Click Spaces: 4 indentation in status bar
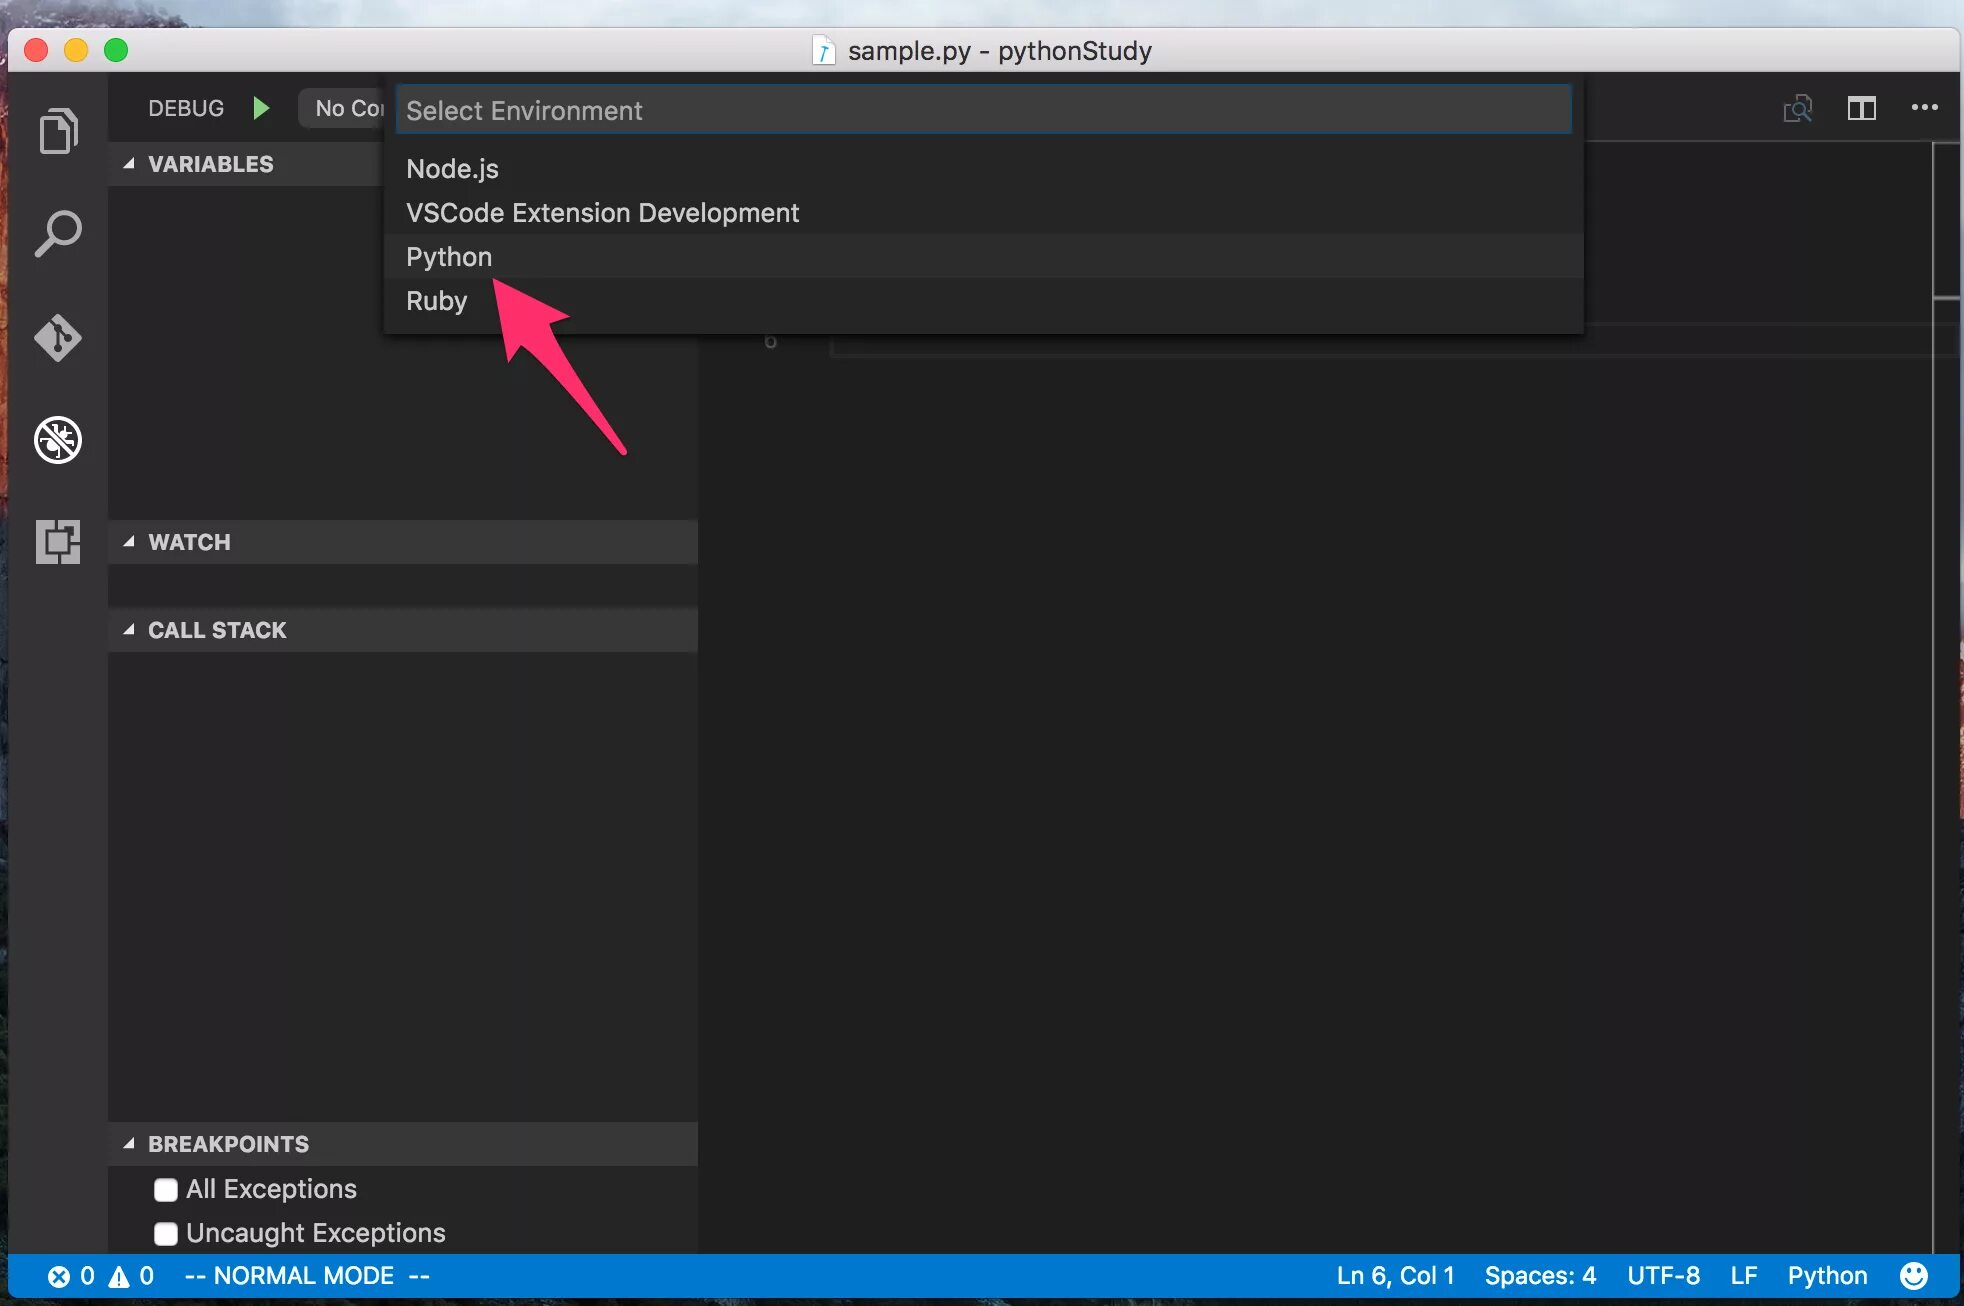This screenshot has height=1306, width=1964. (1539, 1276)
